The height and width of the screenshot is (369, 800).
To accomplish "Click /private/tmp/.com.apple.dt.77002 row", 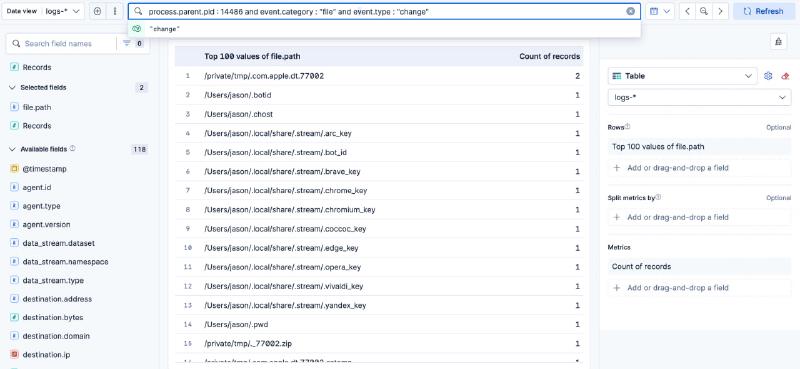I will pos(379,76).
